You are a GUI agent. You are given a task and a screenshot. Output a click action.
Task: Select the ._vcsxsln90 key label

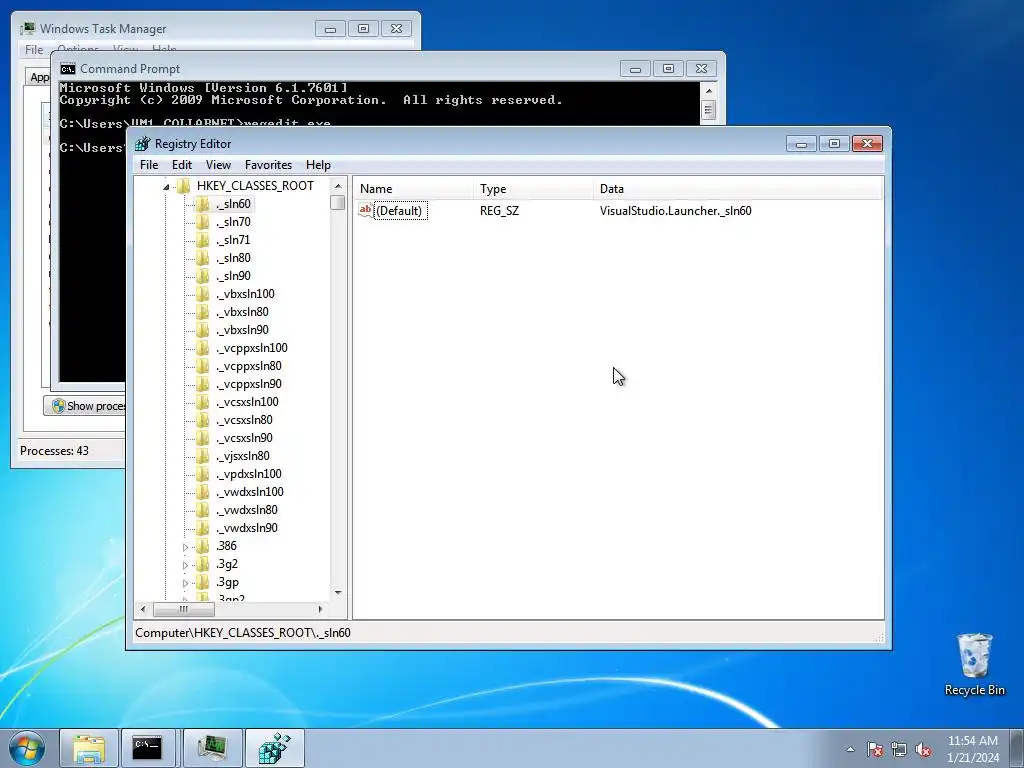[244, 438]
